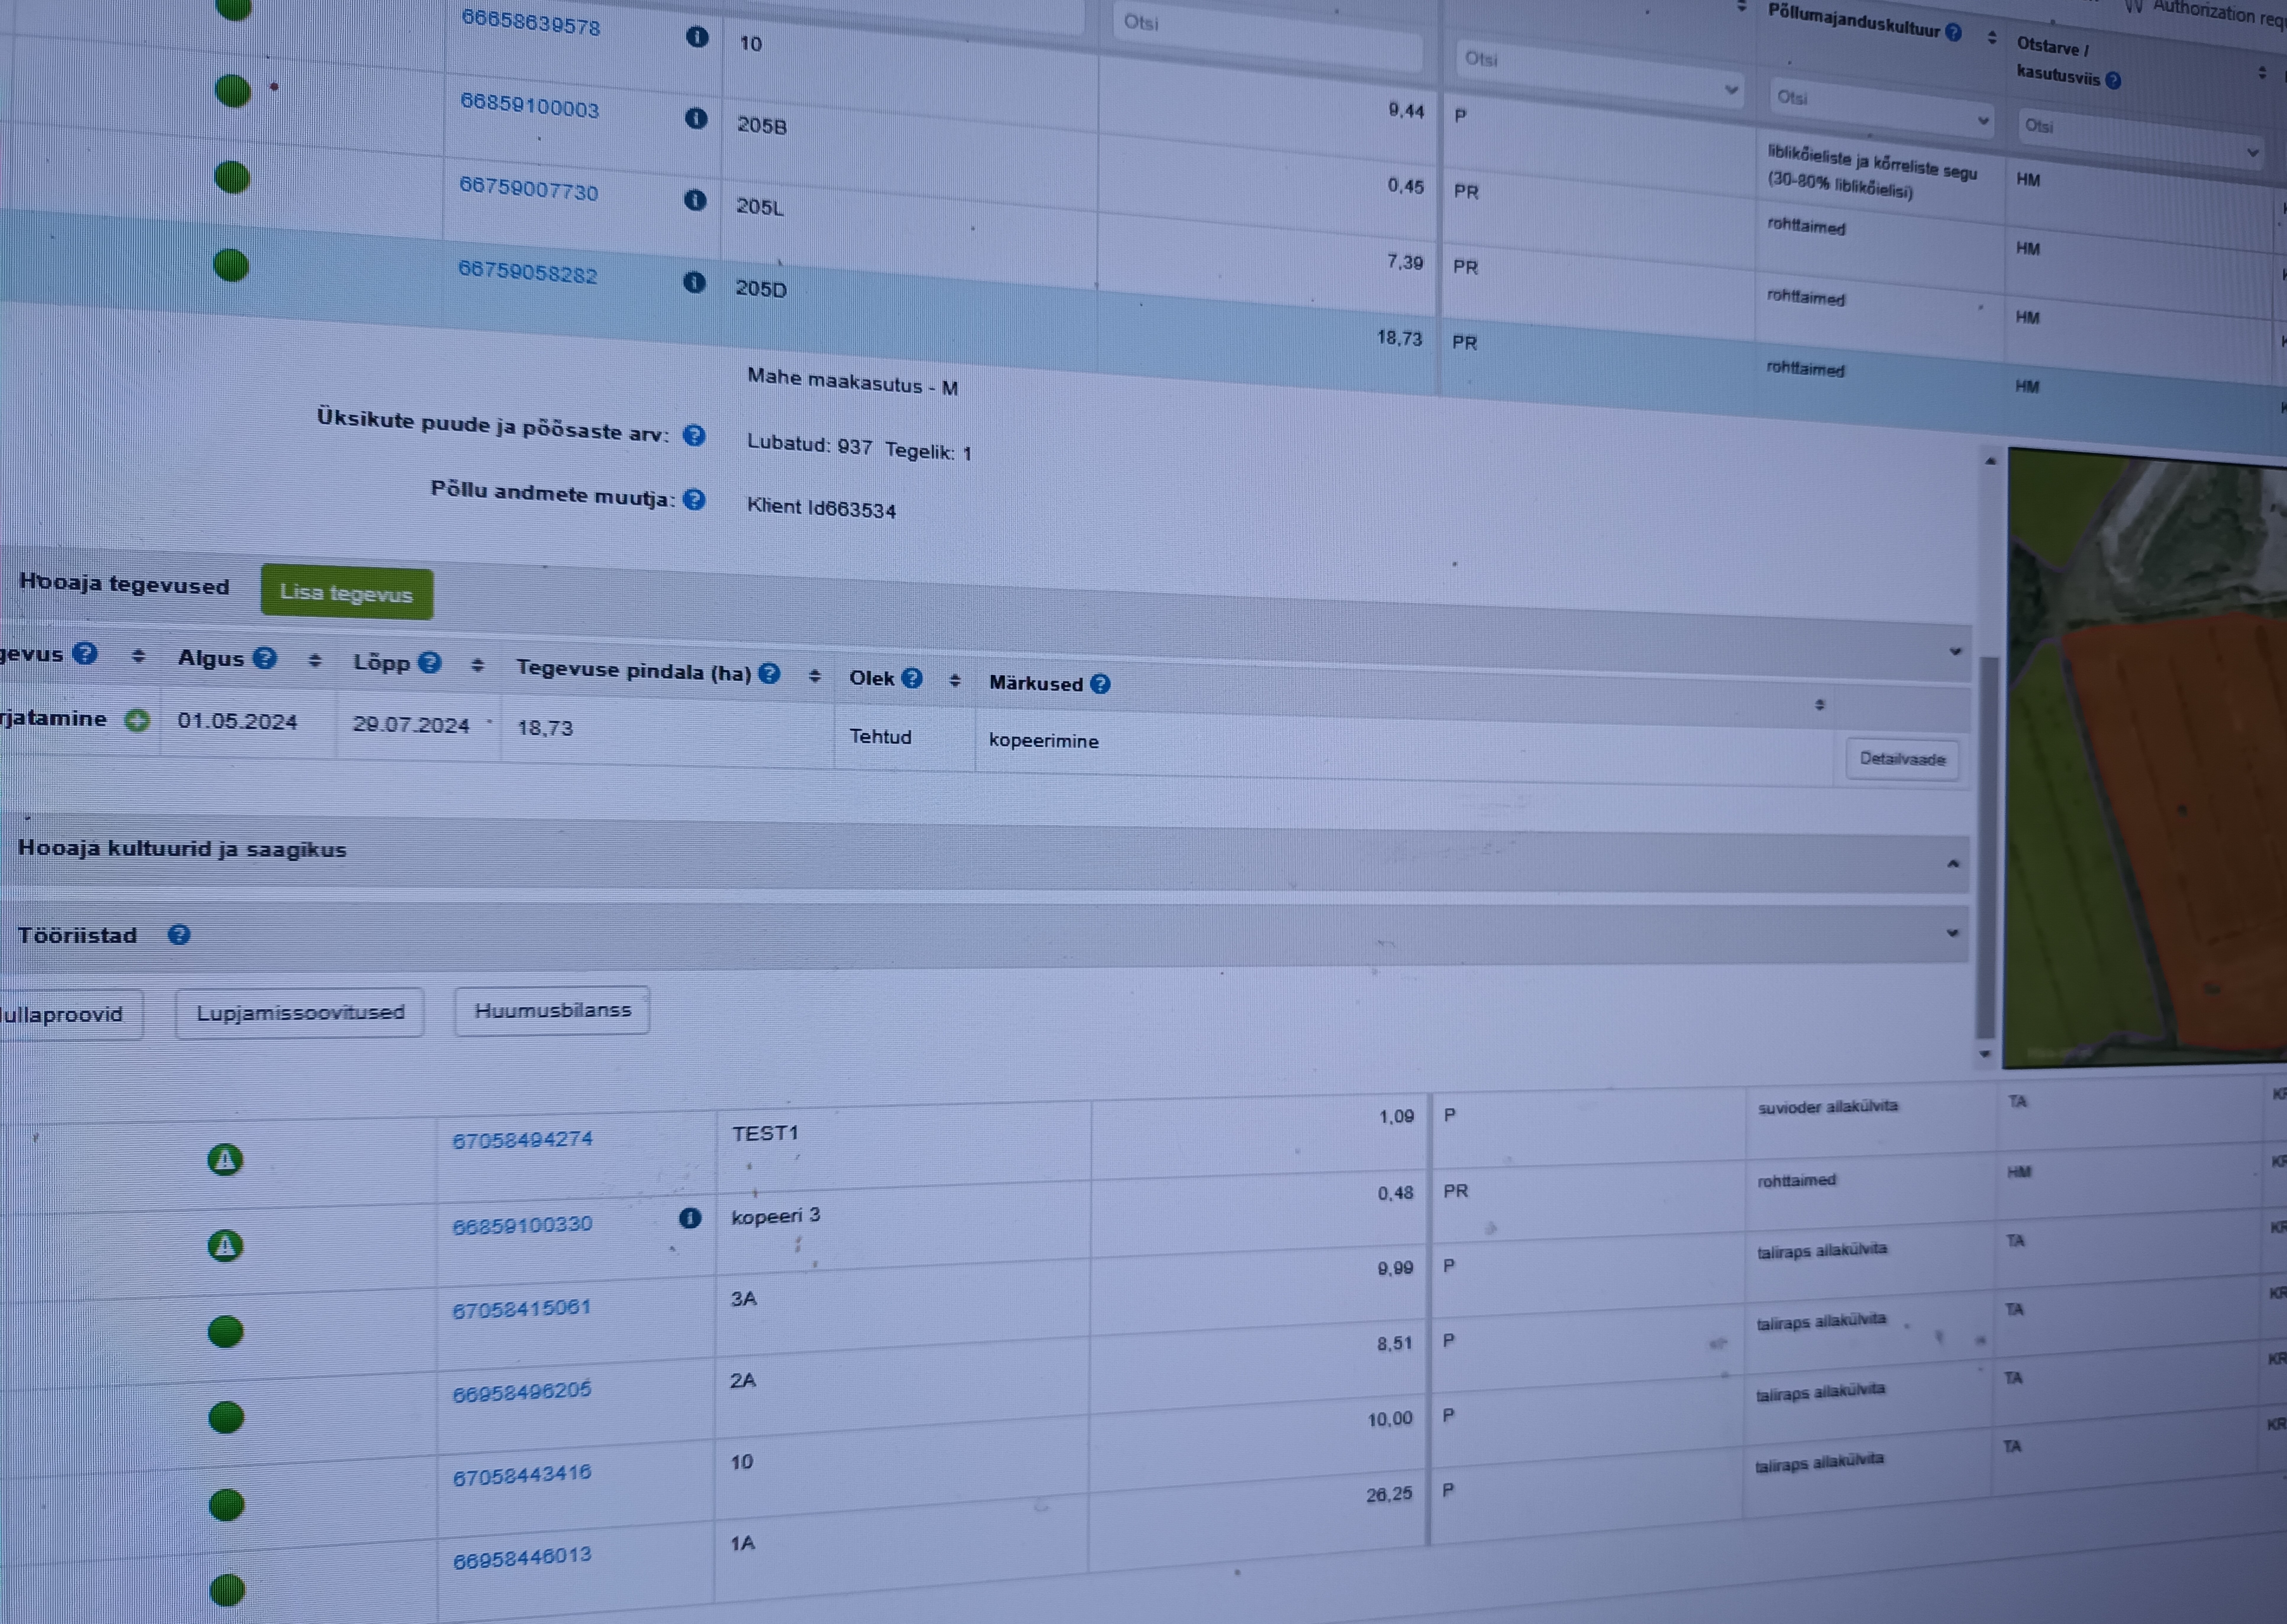The width and height of the screenshot is (2287, 1624).
Task: Show help for Põllumajanduskultuur column
Action: (1953, 33)
